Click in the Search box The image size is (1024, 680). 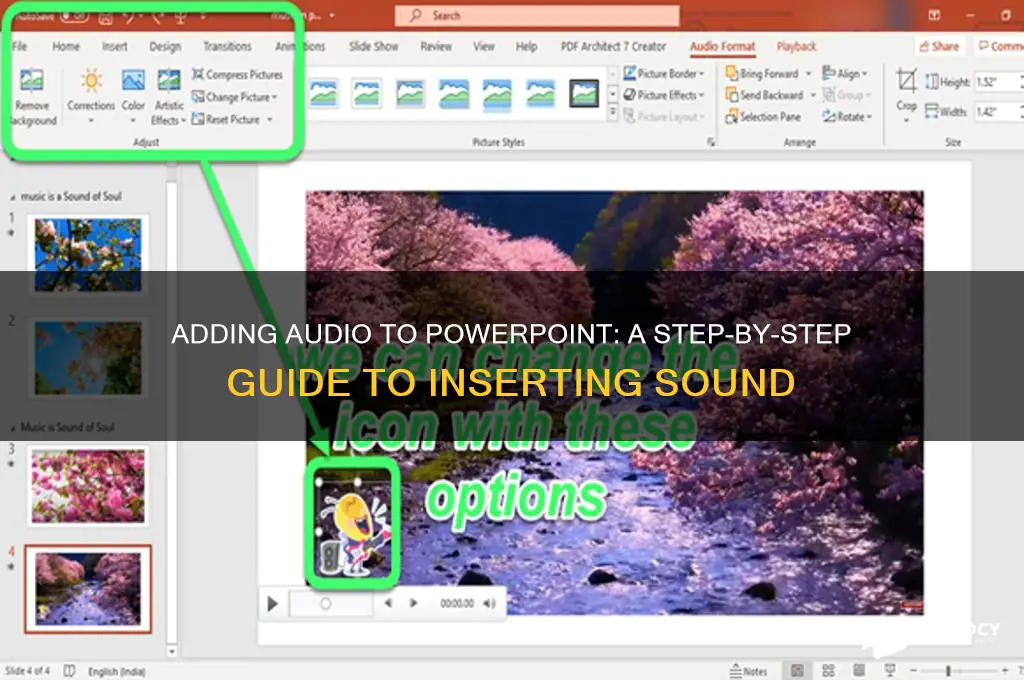[x=537, y=16]
